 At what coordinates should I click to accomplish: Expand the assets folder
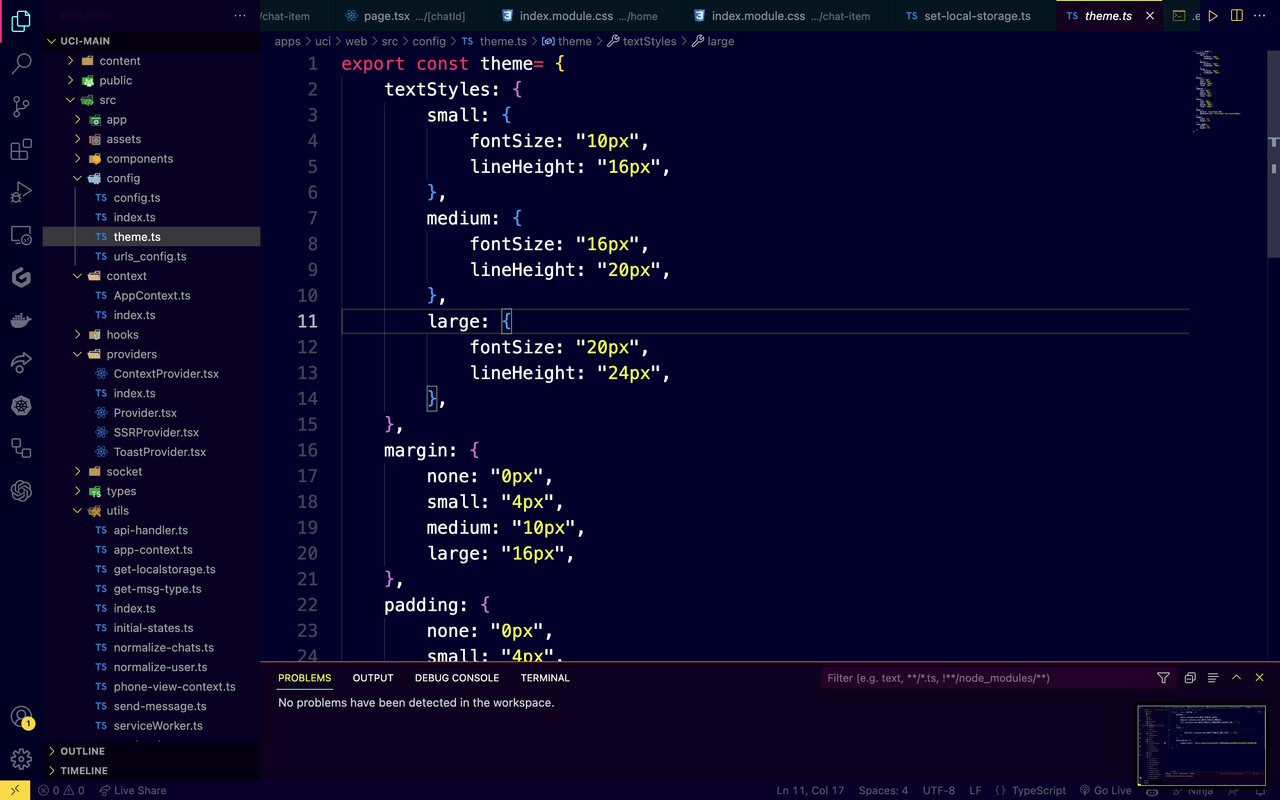coord(151,139)
